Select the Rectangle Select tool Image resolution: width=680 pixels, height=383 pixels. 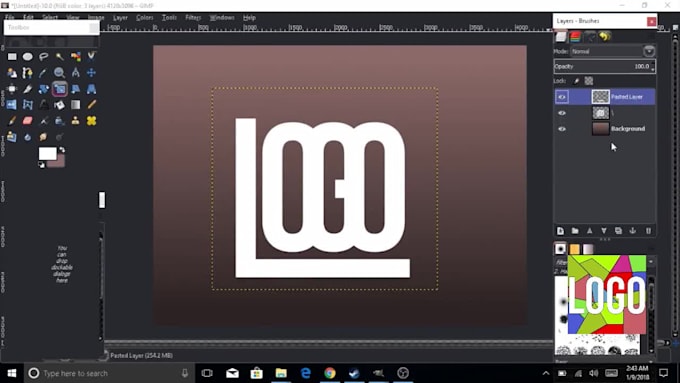[12, 56]
